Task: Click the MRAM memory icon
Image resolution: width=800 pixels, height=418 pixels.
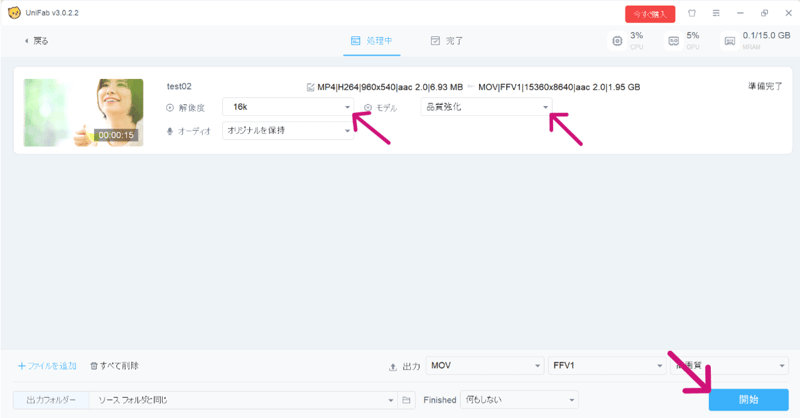Action: coord(730,41)
